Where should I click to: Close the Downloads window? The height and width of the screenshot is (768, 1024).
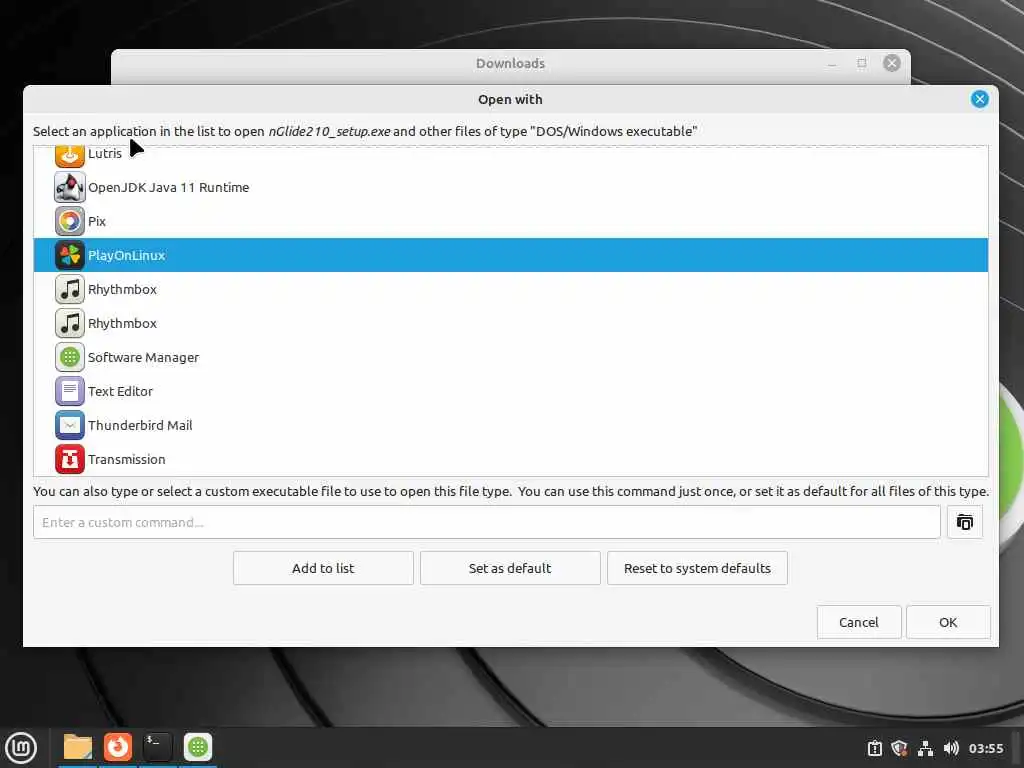coord(891,63)
